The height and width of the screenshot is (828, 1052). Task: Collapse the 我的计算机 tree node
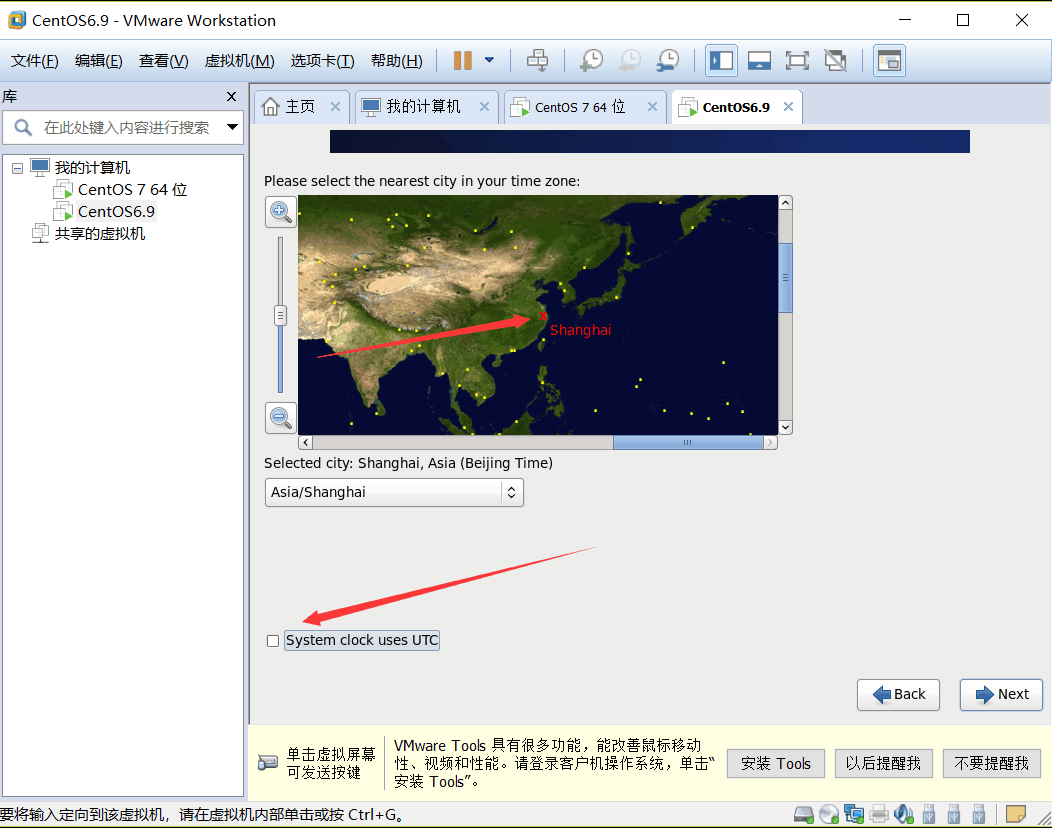[x=17, y=168]
